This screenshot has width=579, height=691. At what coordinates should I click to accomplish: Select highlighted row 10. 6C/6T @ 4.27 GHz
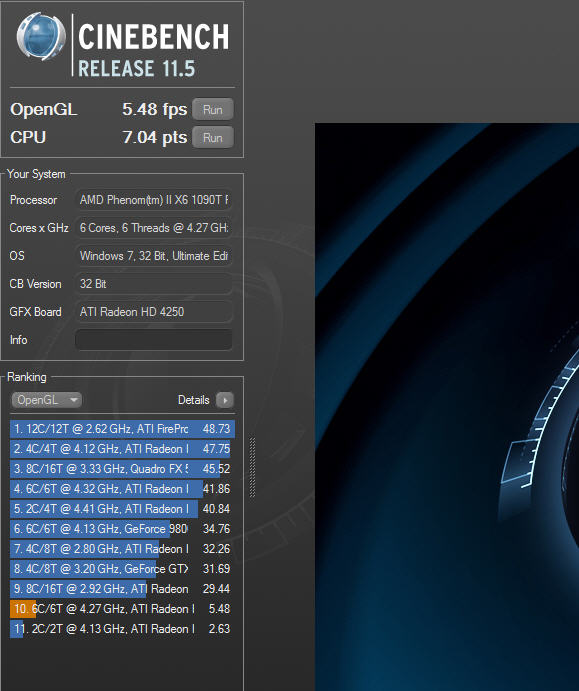click(122, 609)
